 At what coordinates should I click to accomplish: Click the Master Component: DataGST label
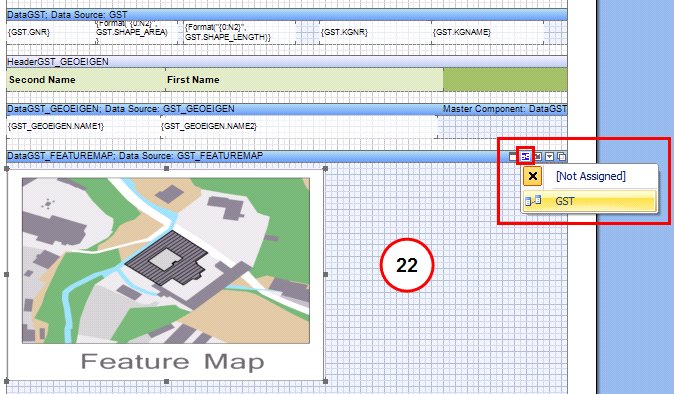(x=505, y=109)
